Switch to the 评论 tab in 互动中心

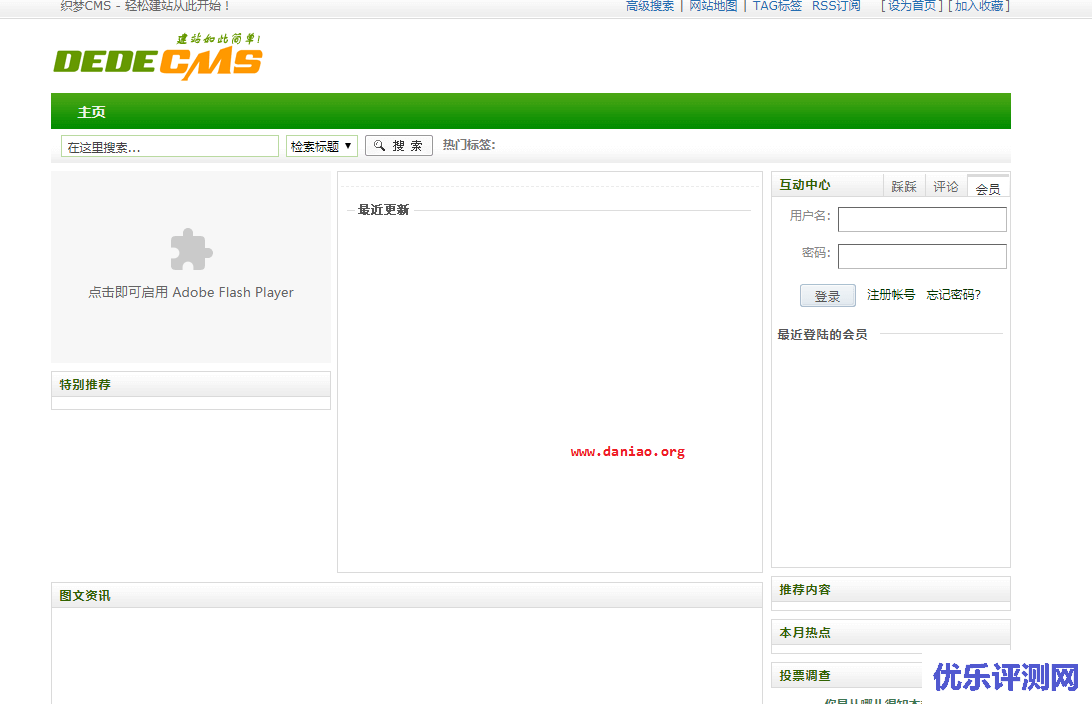tap(946, 186)
